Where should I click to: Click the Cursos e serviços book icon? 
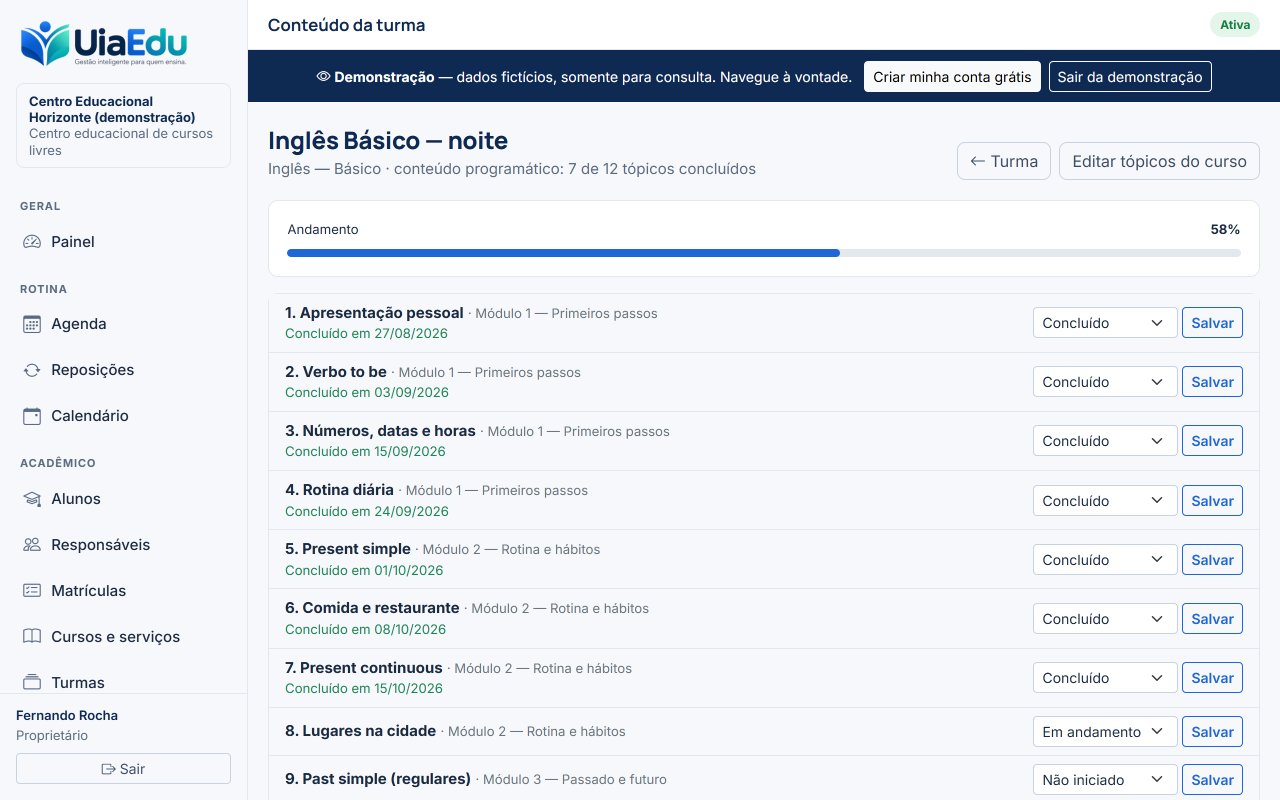click(32, 637)
